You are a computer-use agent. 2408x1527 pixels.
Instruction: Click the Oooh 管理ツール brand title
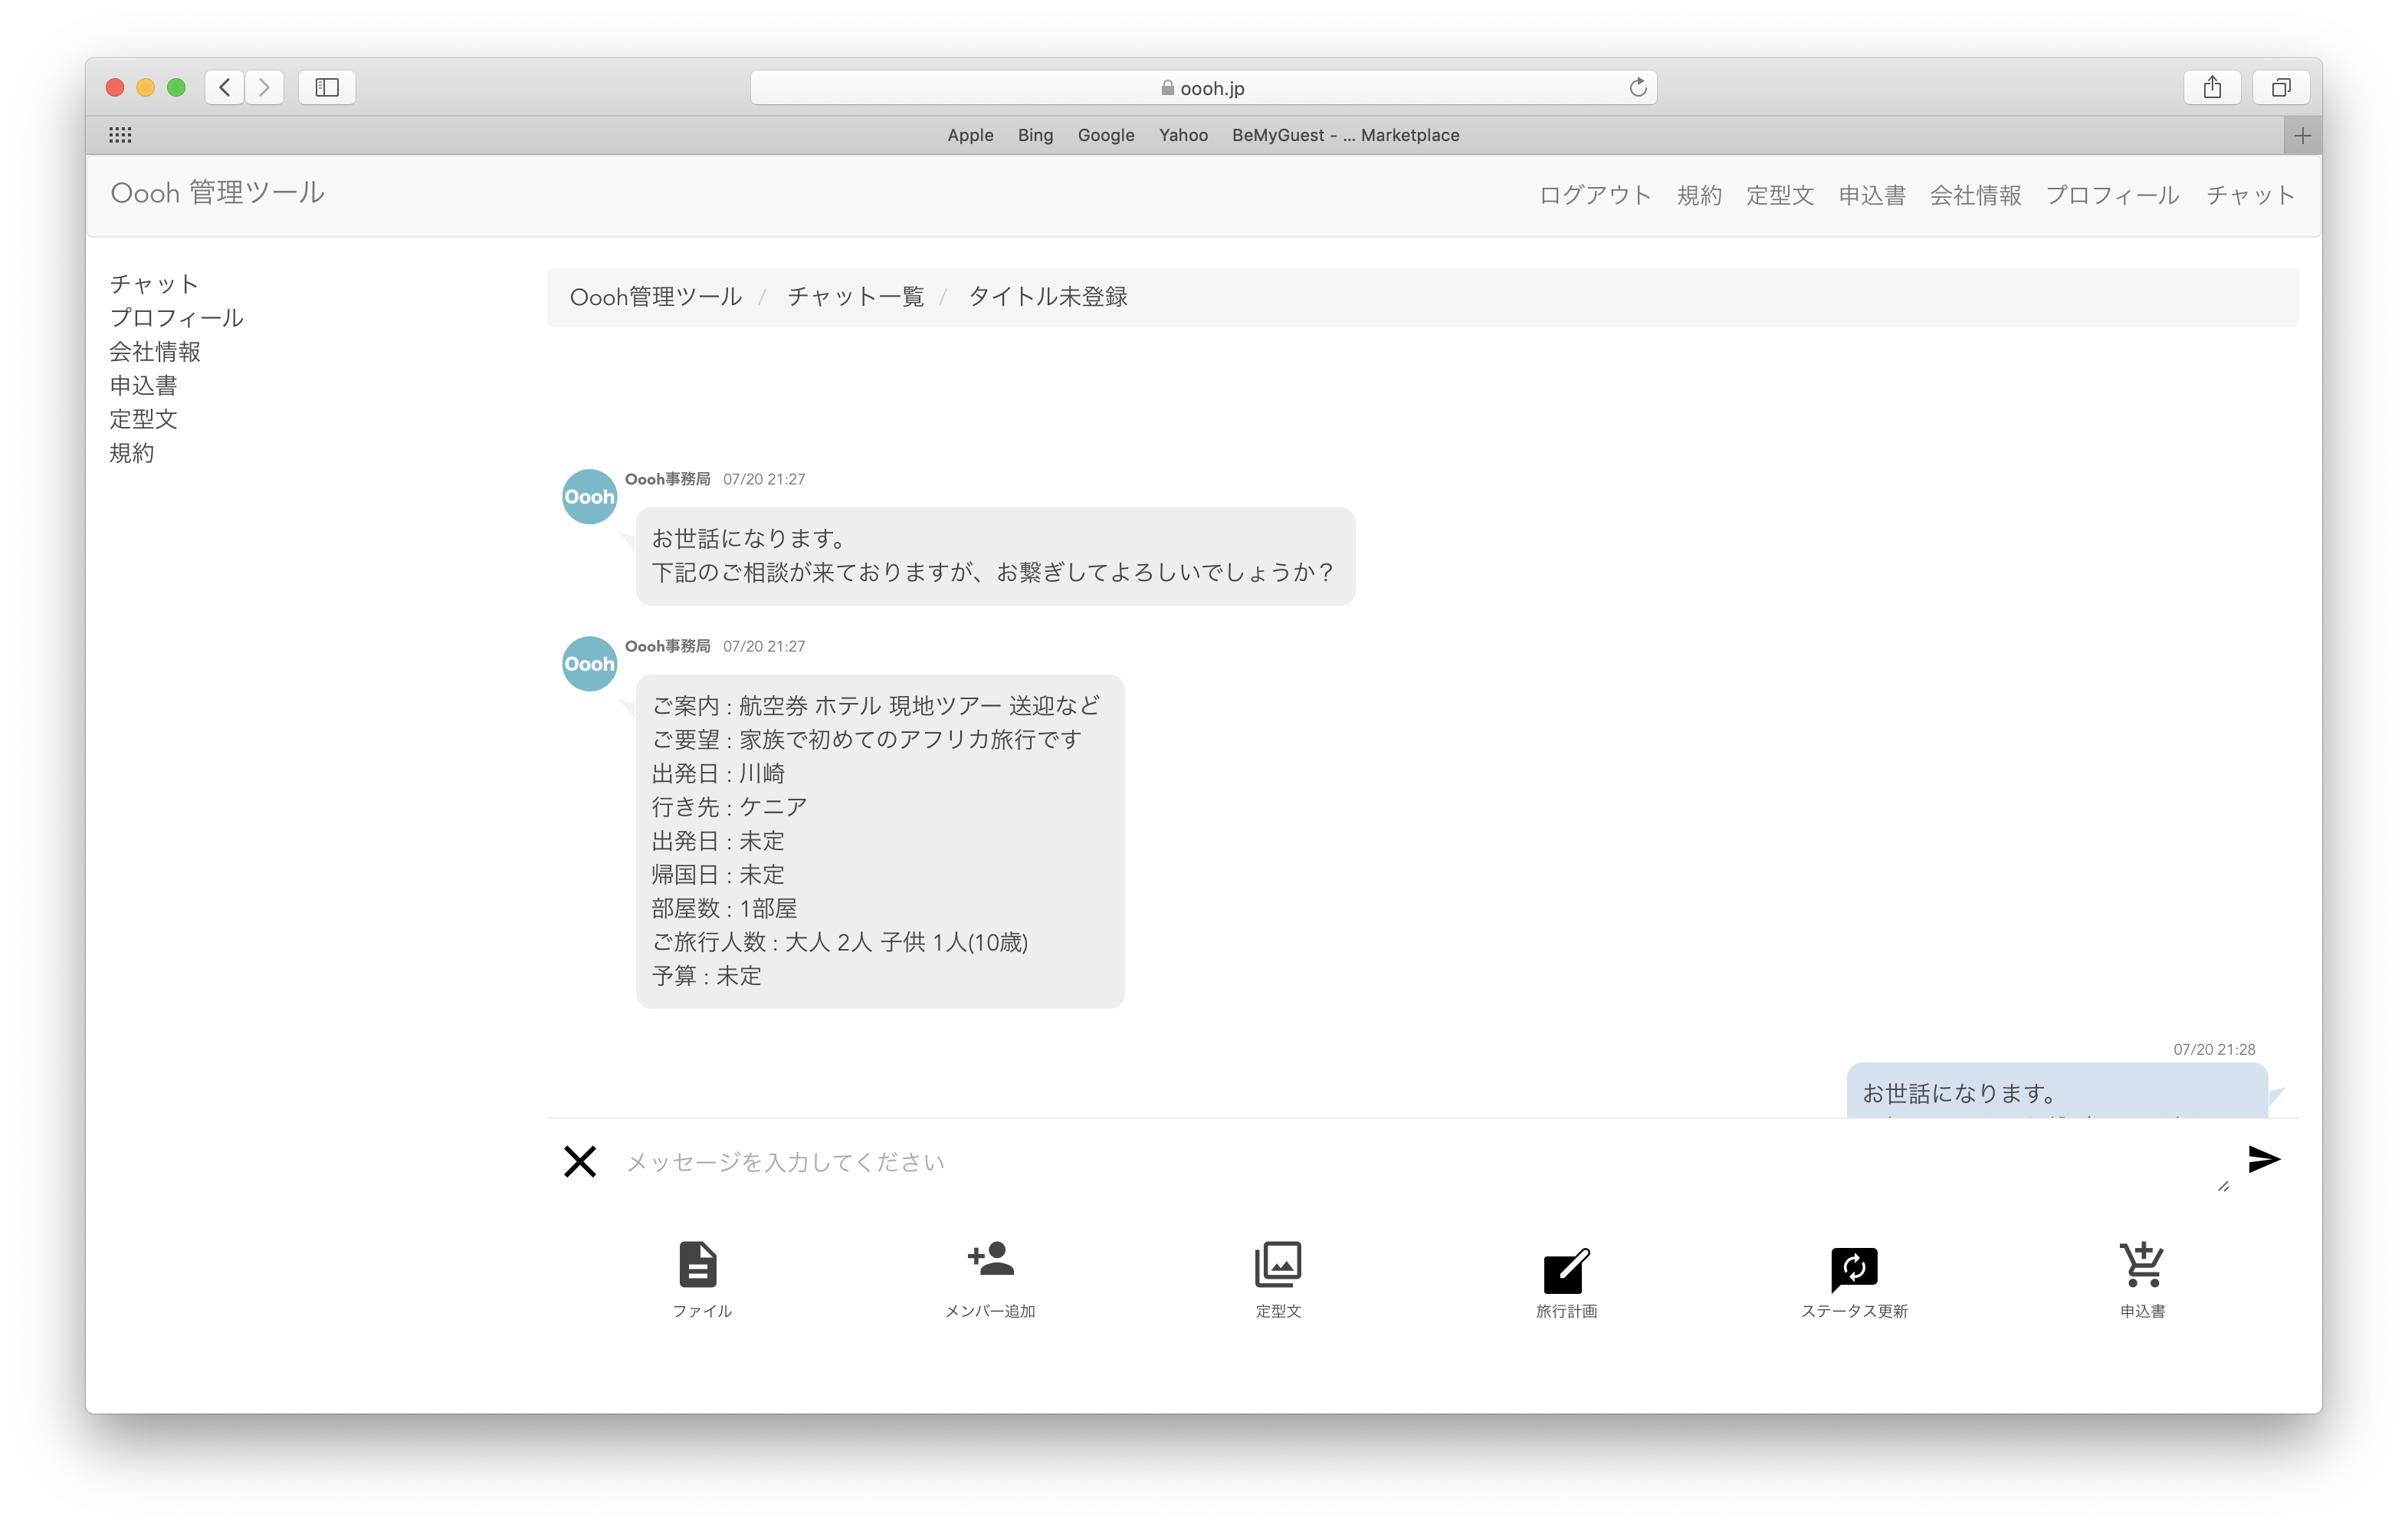click(x=217, y=193)
